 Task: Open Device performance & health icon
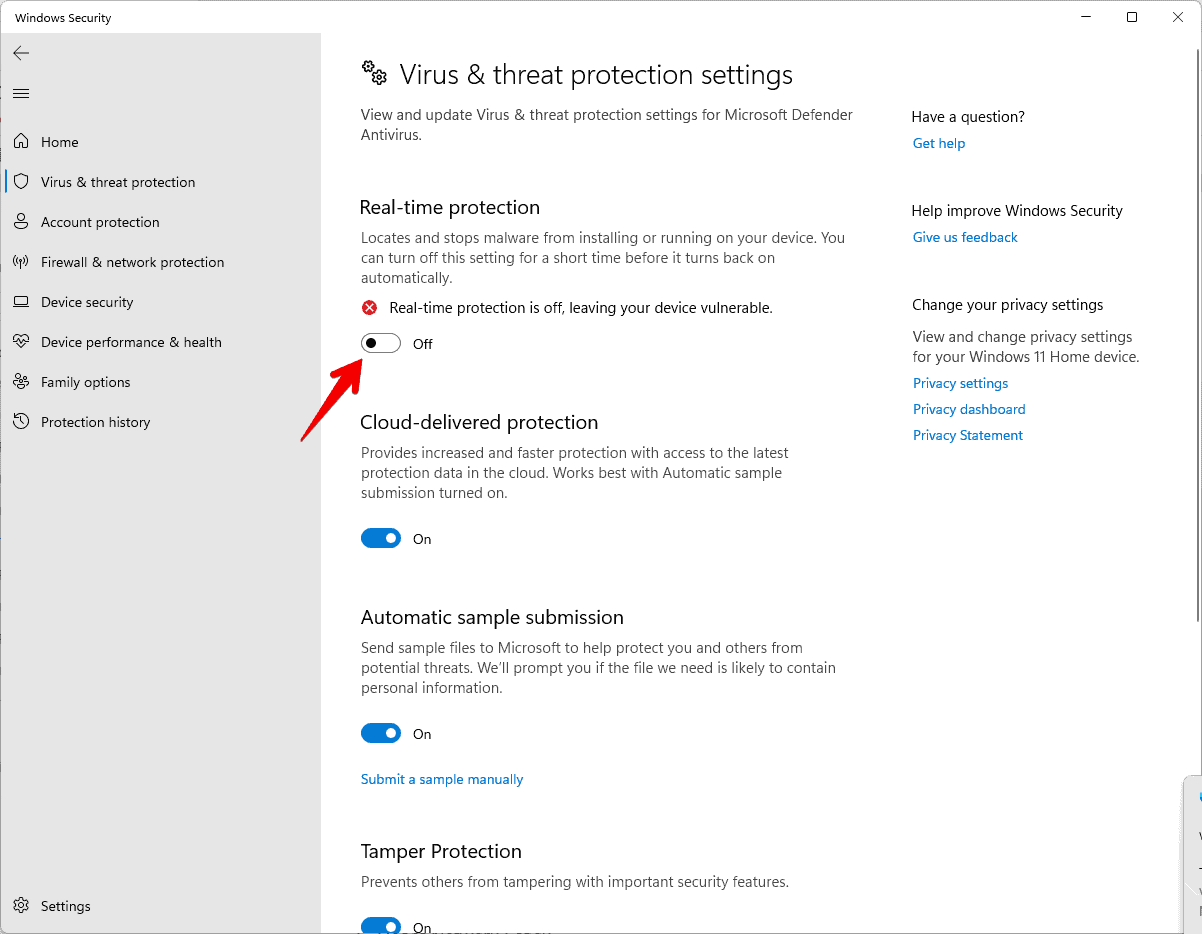pos(21,341)
